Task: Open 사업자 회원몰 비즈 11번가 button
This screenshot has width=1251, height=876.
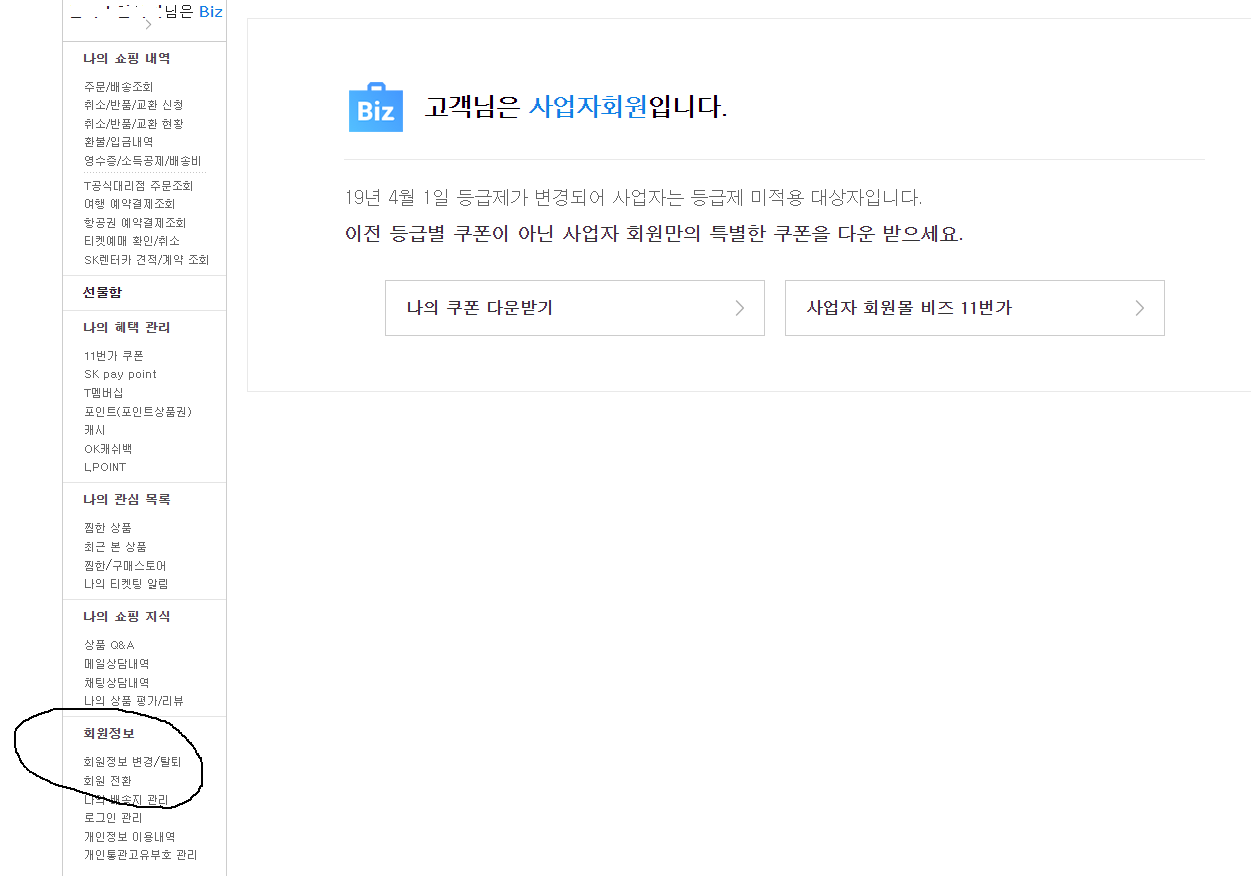Action: pyautogui.click(x=975, y=308)
